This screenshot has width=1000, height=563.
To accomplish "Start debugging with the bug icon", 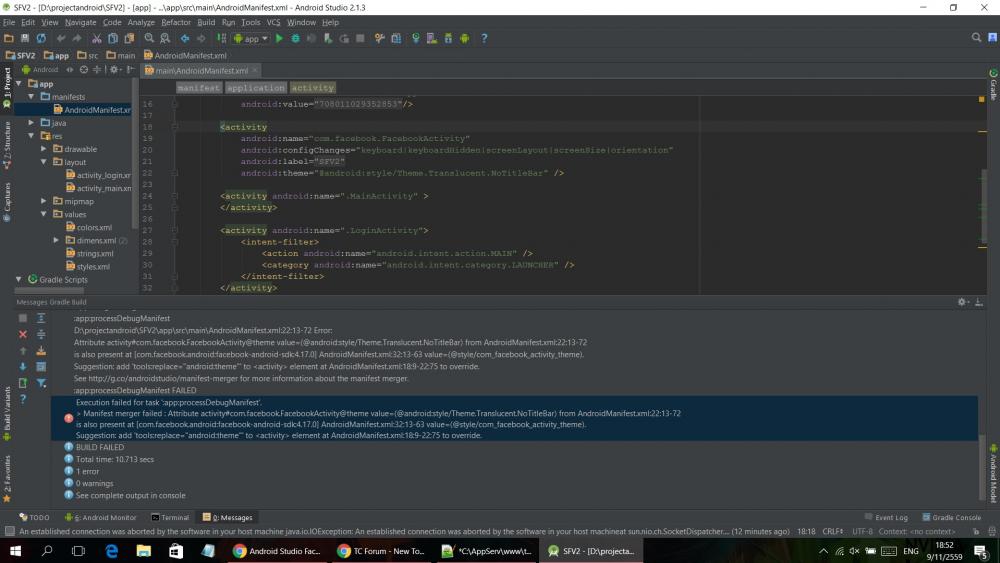I will tap(295, 38).
